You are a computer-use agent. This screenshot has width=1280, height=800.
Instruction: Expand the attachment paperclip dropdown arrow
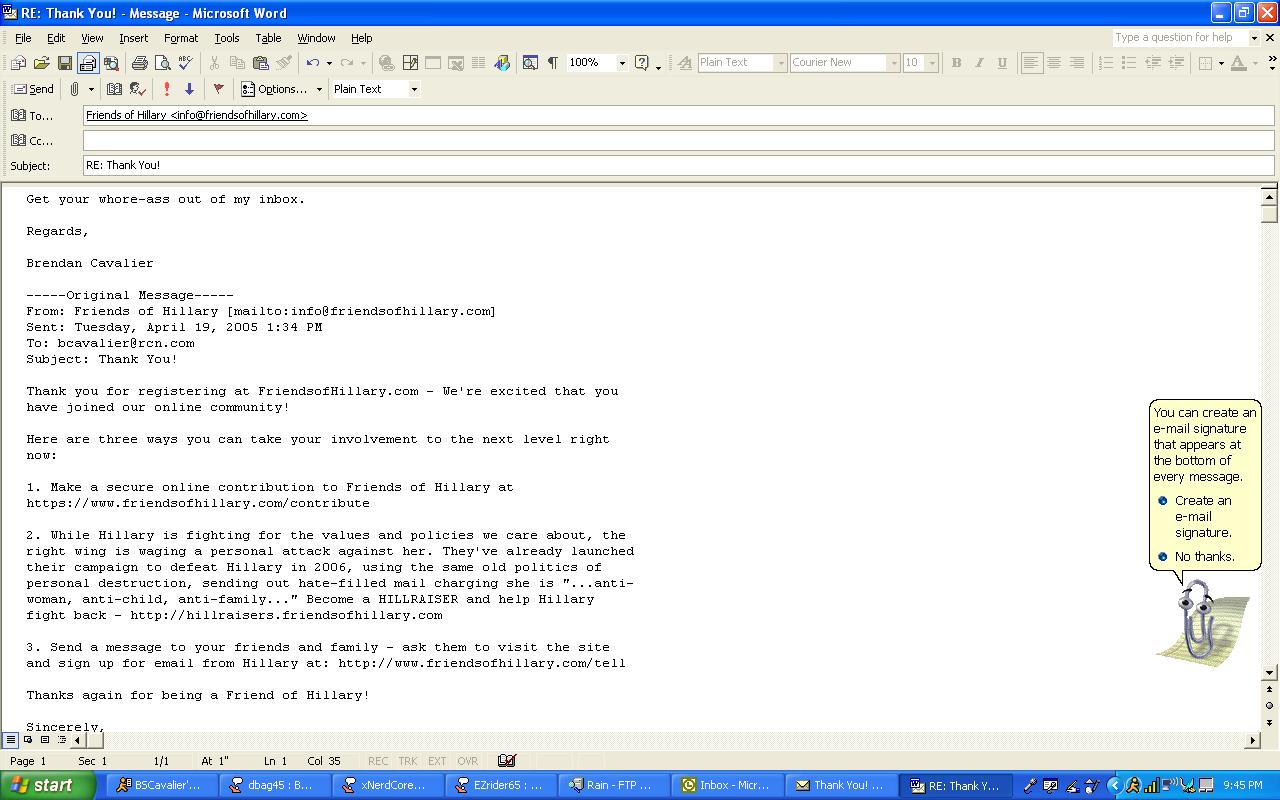pyautogui.click(x=91, y=89)
